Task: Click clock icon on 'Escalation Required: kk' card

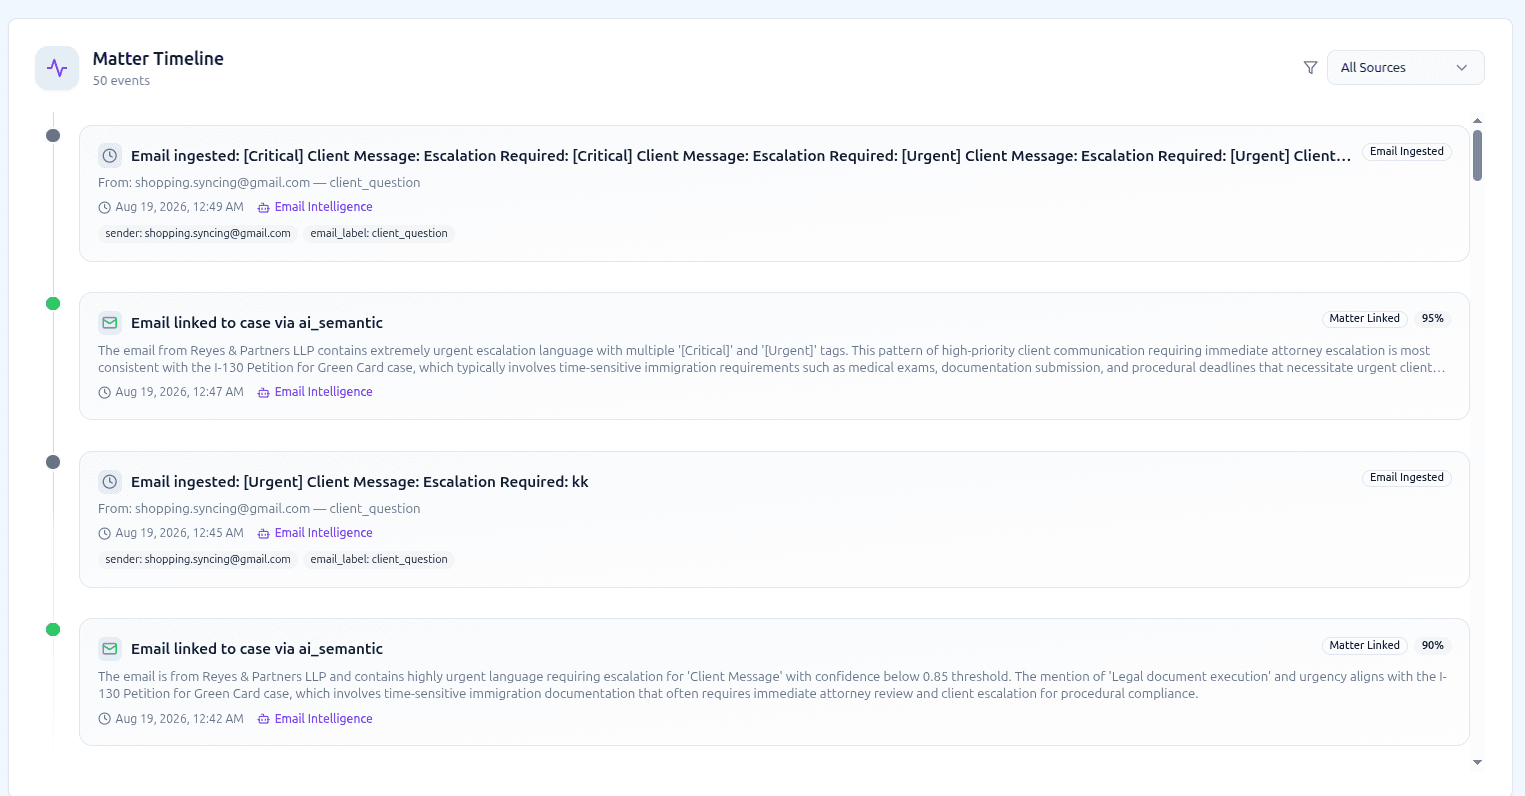Action: coord(110,481)
